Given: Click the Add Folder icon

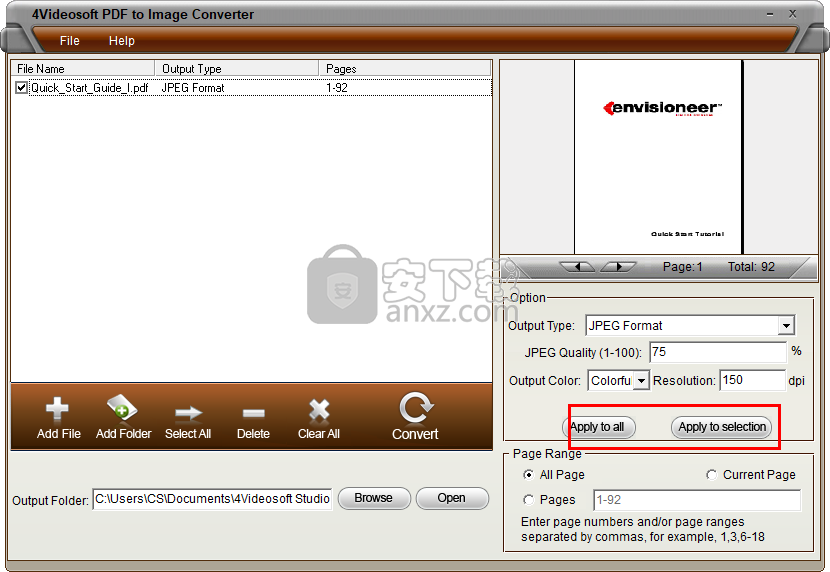Looking at the screenshot, I should tap(123, 410).
